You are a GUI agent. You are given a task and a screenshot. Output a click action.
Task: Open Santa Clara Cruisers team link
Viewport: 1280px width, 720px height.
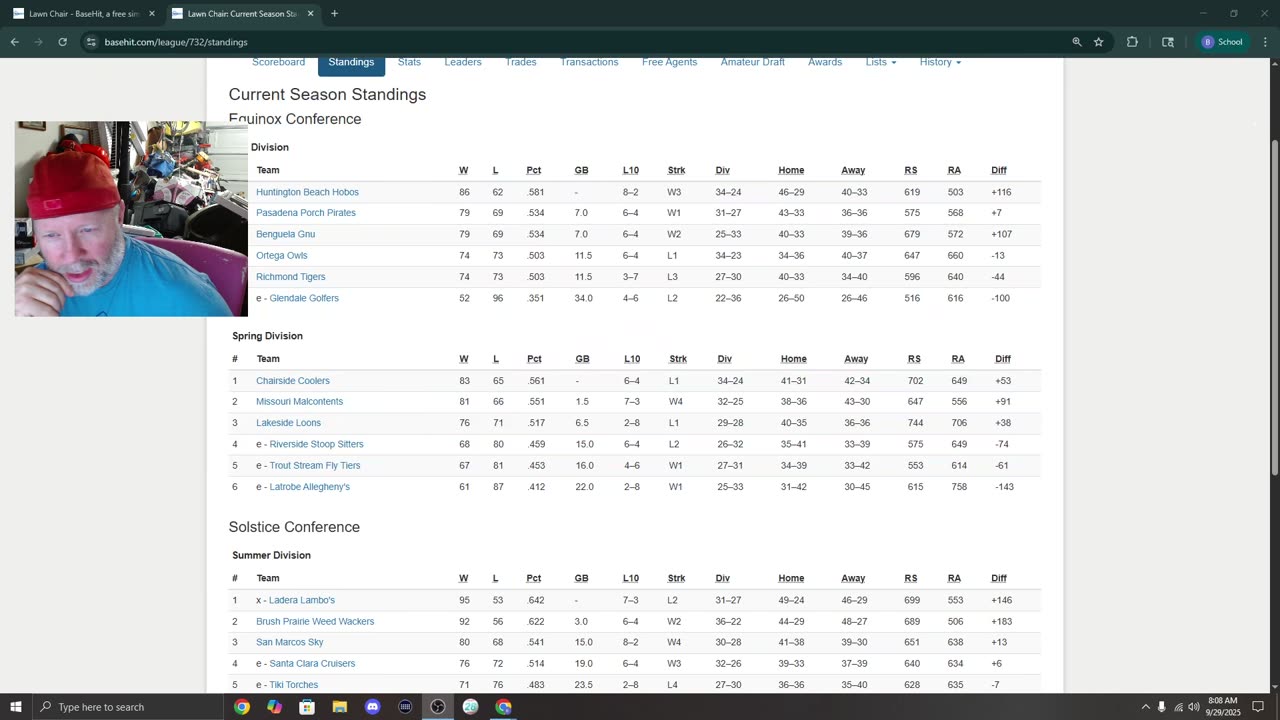click(x=312, y=664)
